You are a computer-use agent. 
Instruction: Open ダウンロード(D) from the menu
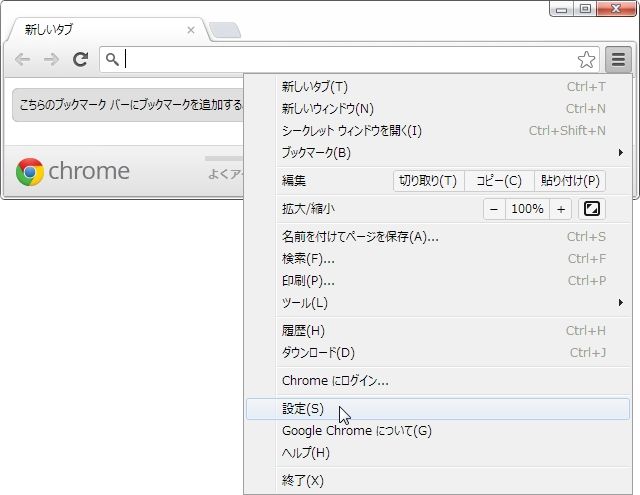[x=438, y=353]
